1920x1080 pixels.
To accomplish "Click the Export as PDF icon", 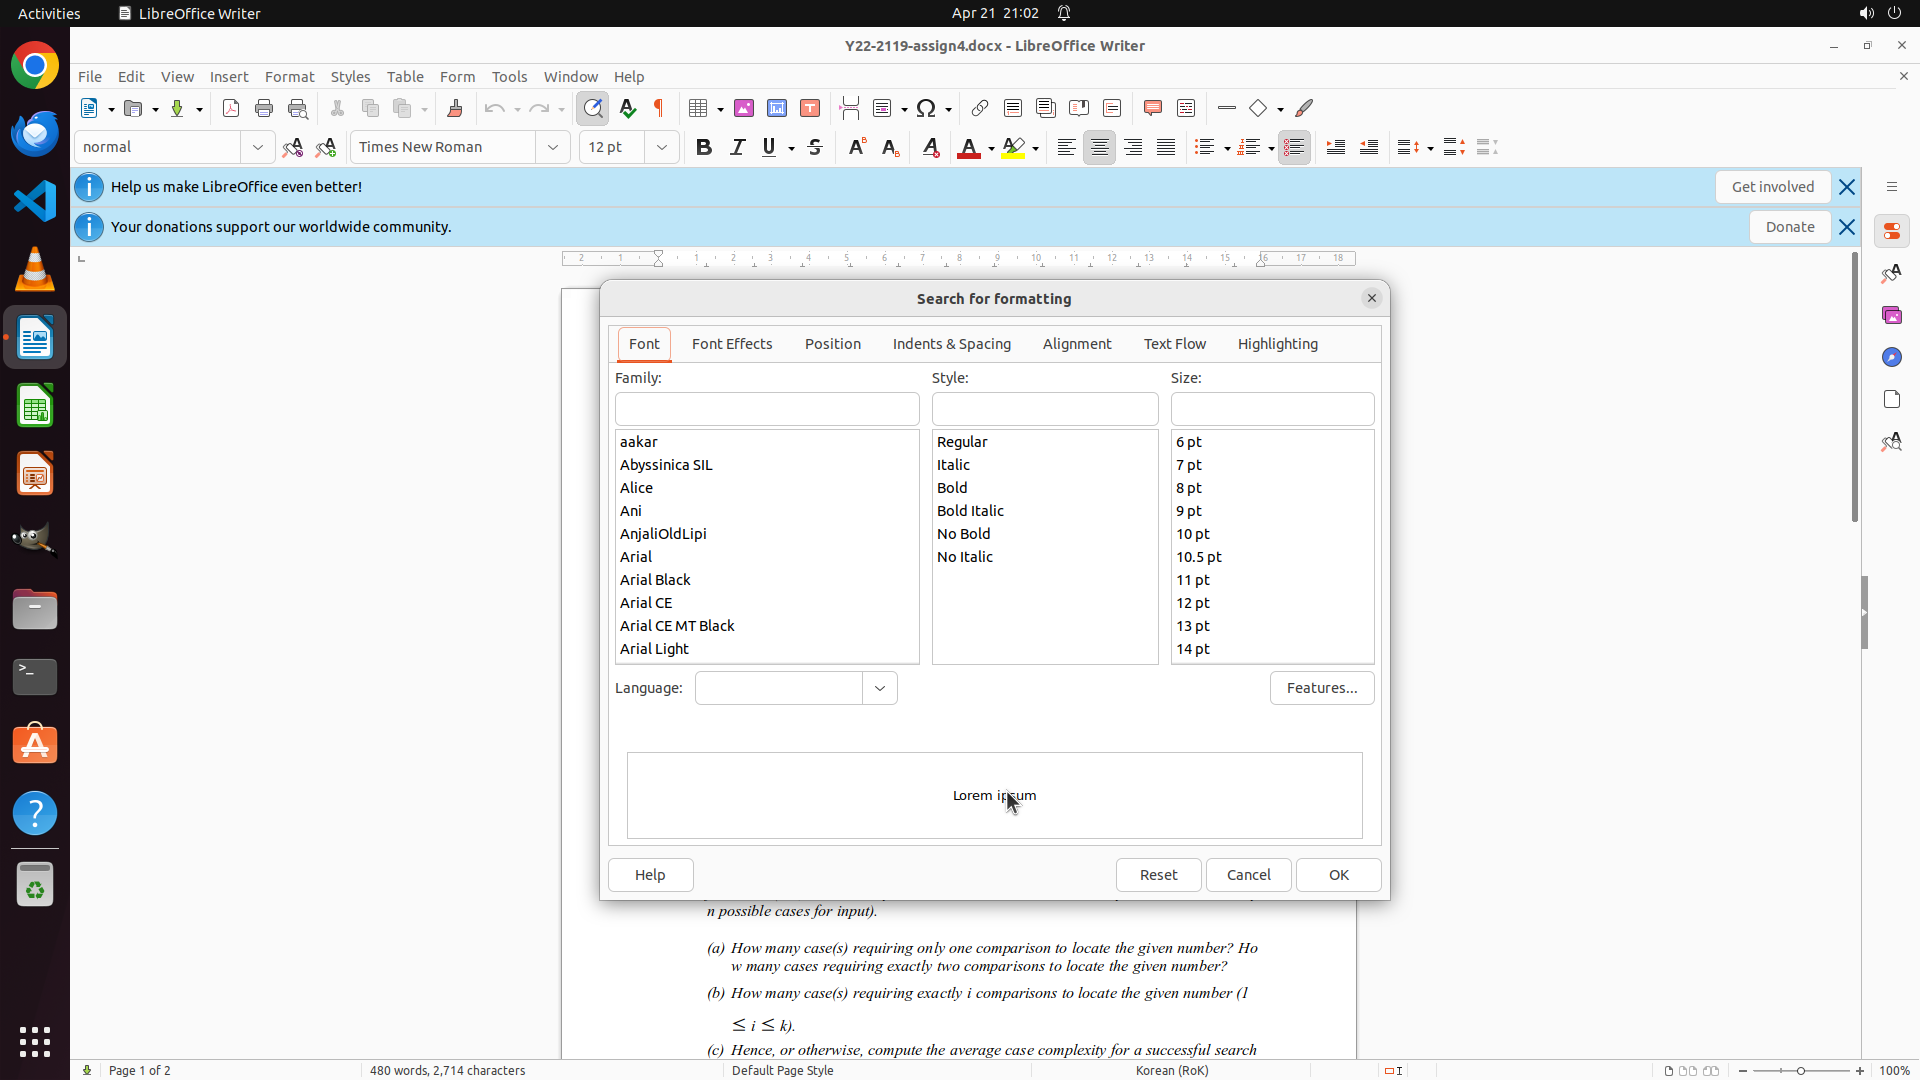I will (x=231, y=108).
